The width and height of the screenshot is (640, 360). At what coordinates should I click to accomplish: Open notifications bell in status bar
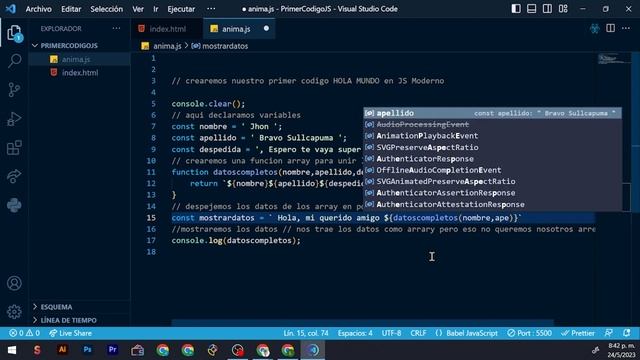(627, 333)
